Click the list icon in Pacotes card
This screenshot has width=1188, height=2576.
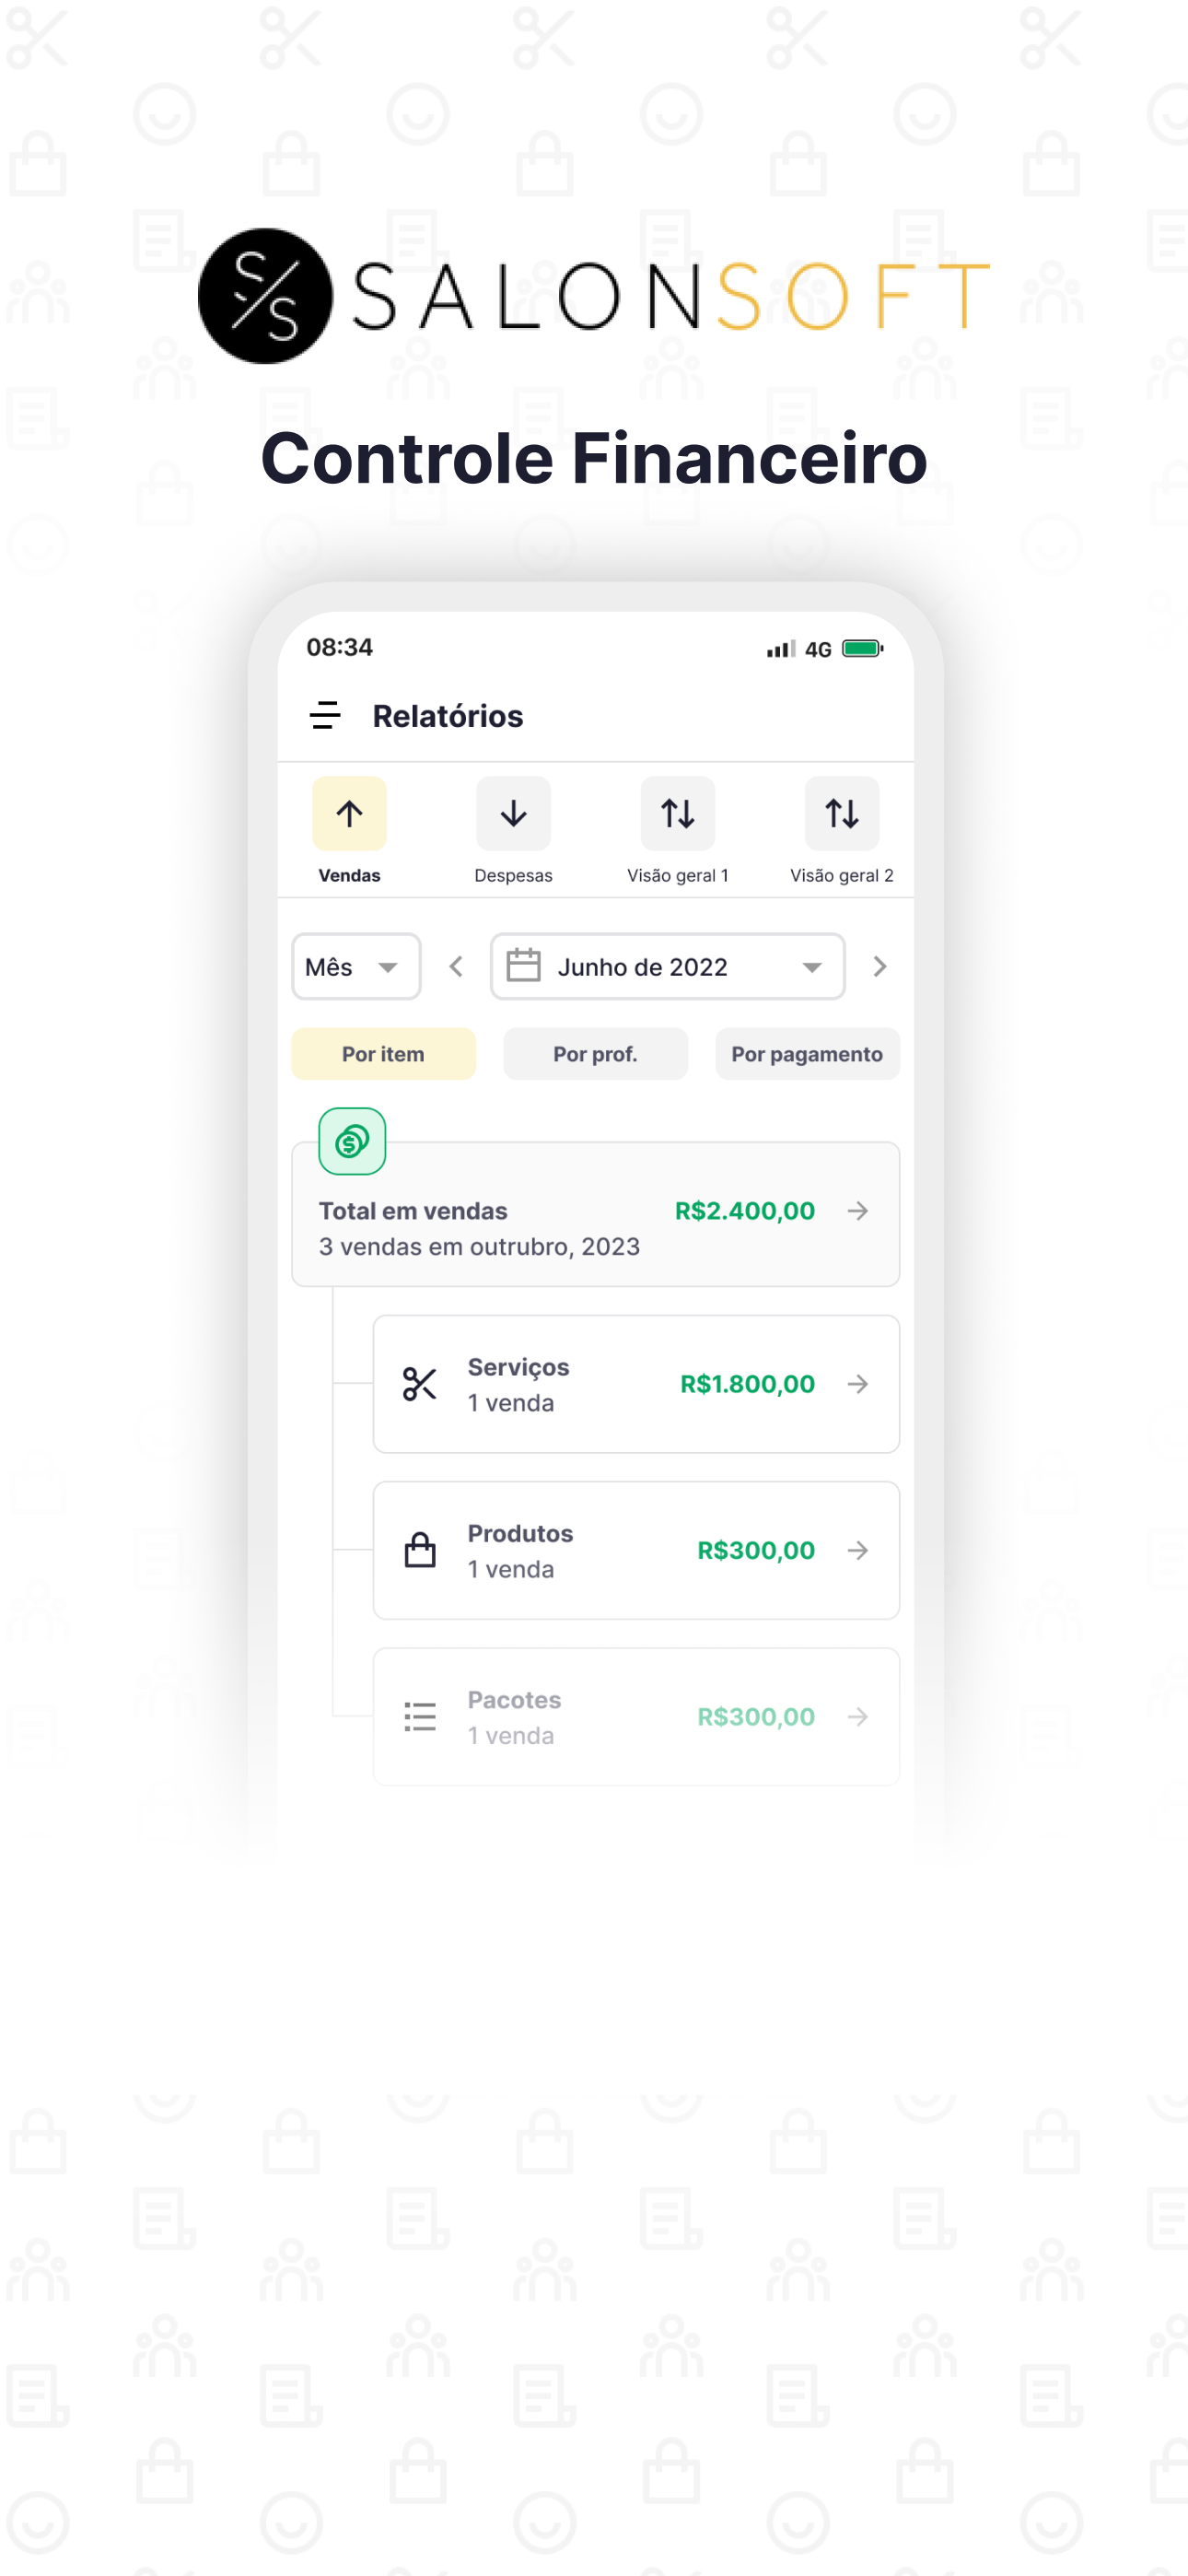pyautogui.click(x=420, y=1716)
